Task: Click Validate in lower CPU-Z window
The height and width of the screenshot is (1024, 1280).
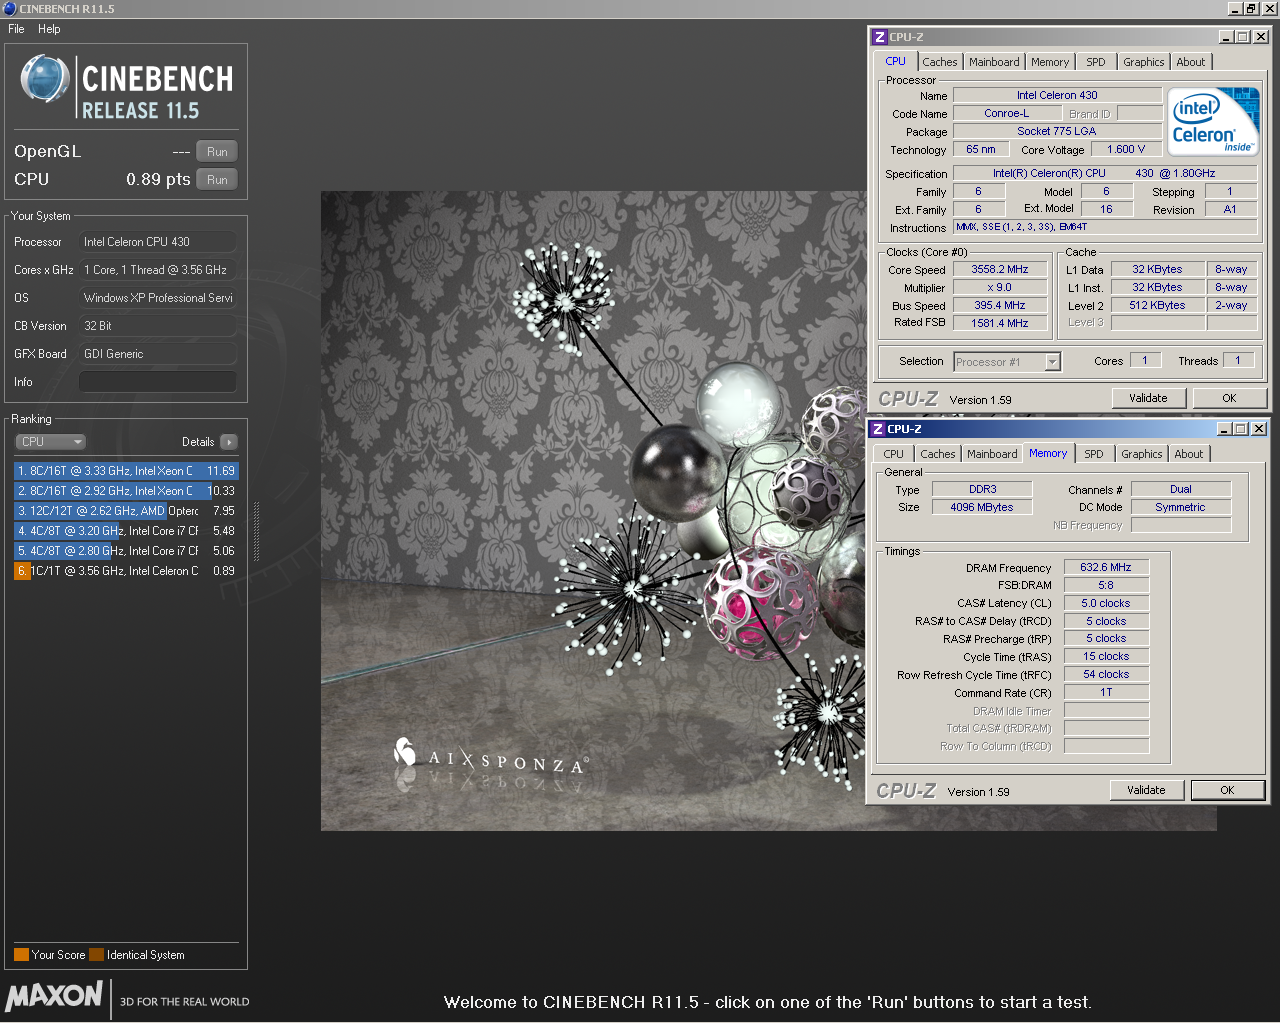Action: pyautogui.click(x=1146, y=790)
